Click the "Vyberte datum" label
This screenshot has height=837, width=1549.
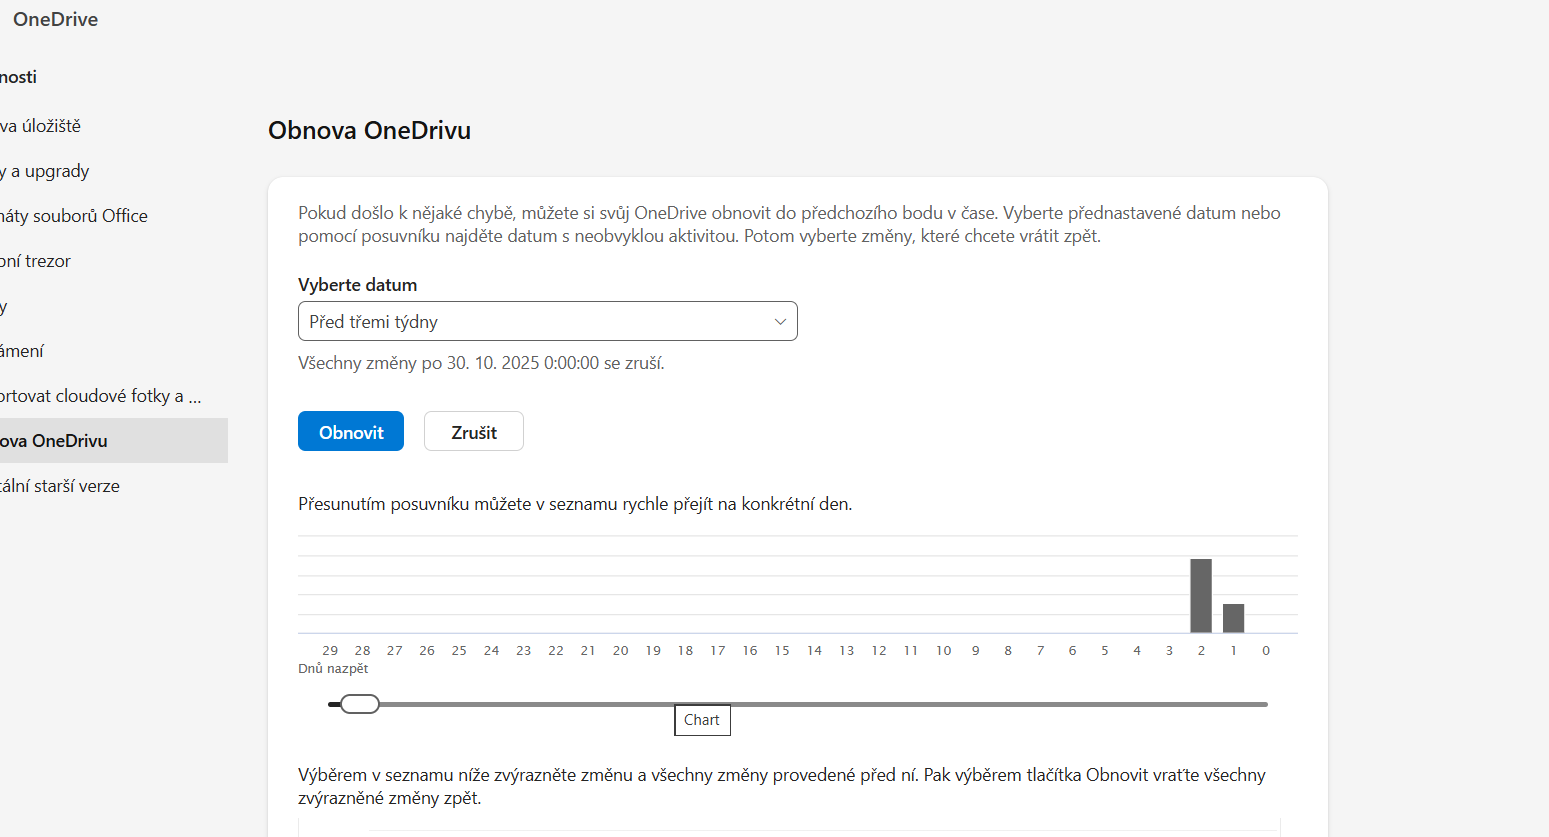click(357, 285)
